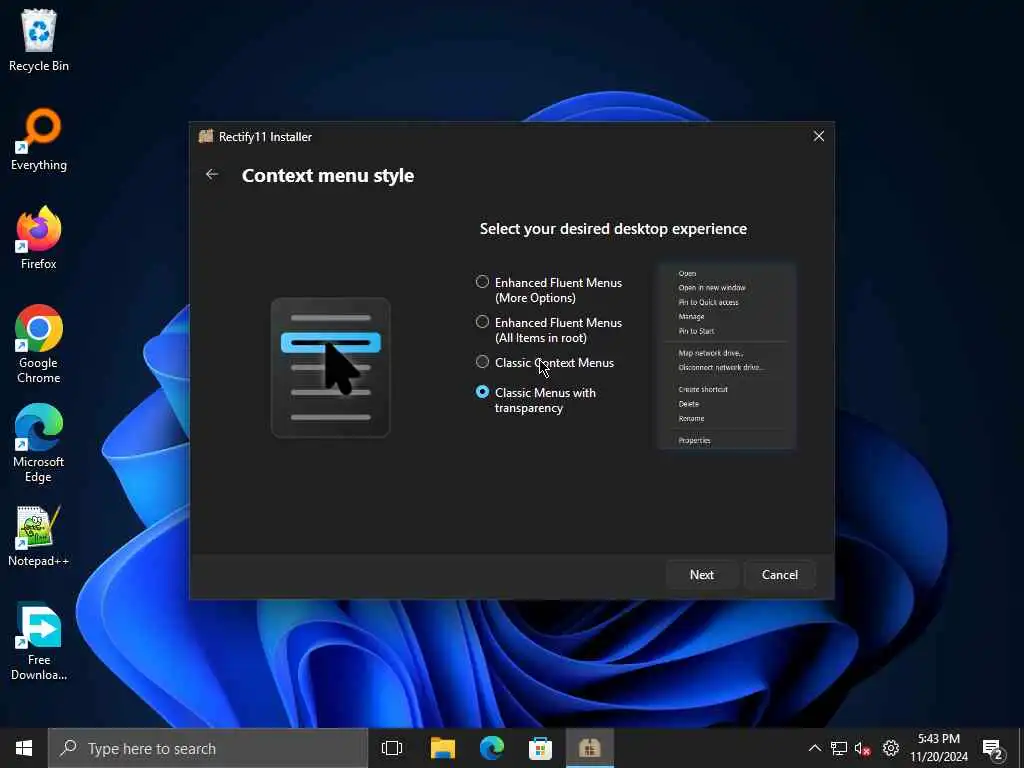The image size is (1024, 768).
Task: Click the Next button
Action: [x=702, y=575]
